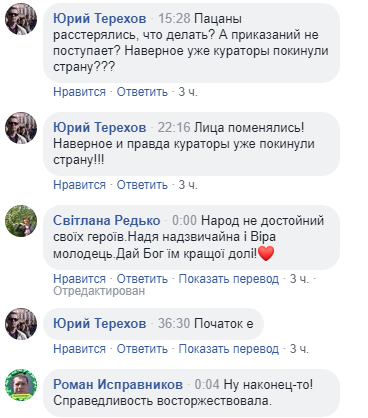The width and height of the screenshot is (368, 418).
Task: Click the 36:30 video timestamp link
Action: click(x=174, y=323)
